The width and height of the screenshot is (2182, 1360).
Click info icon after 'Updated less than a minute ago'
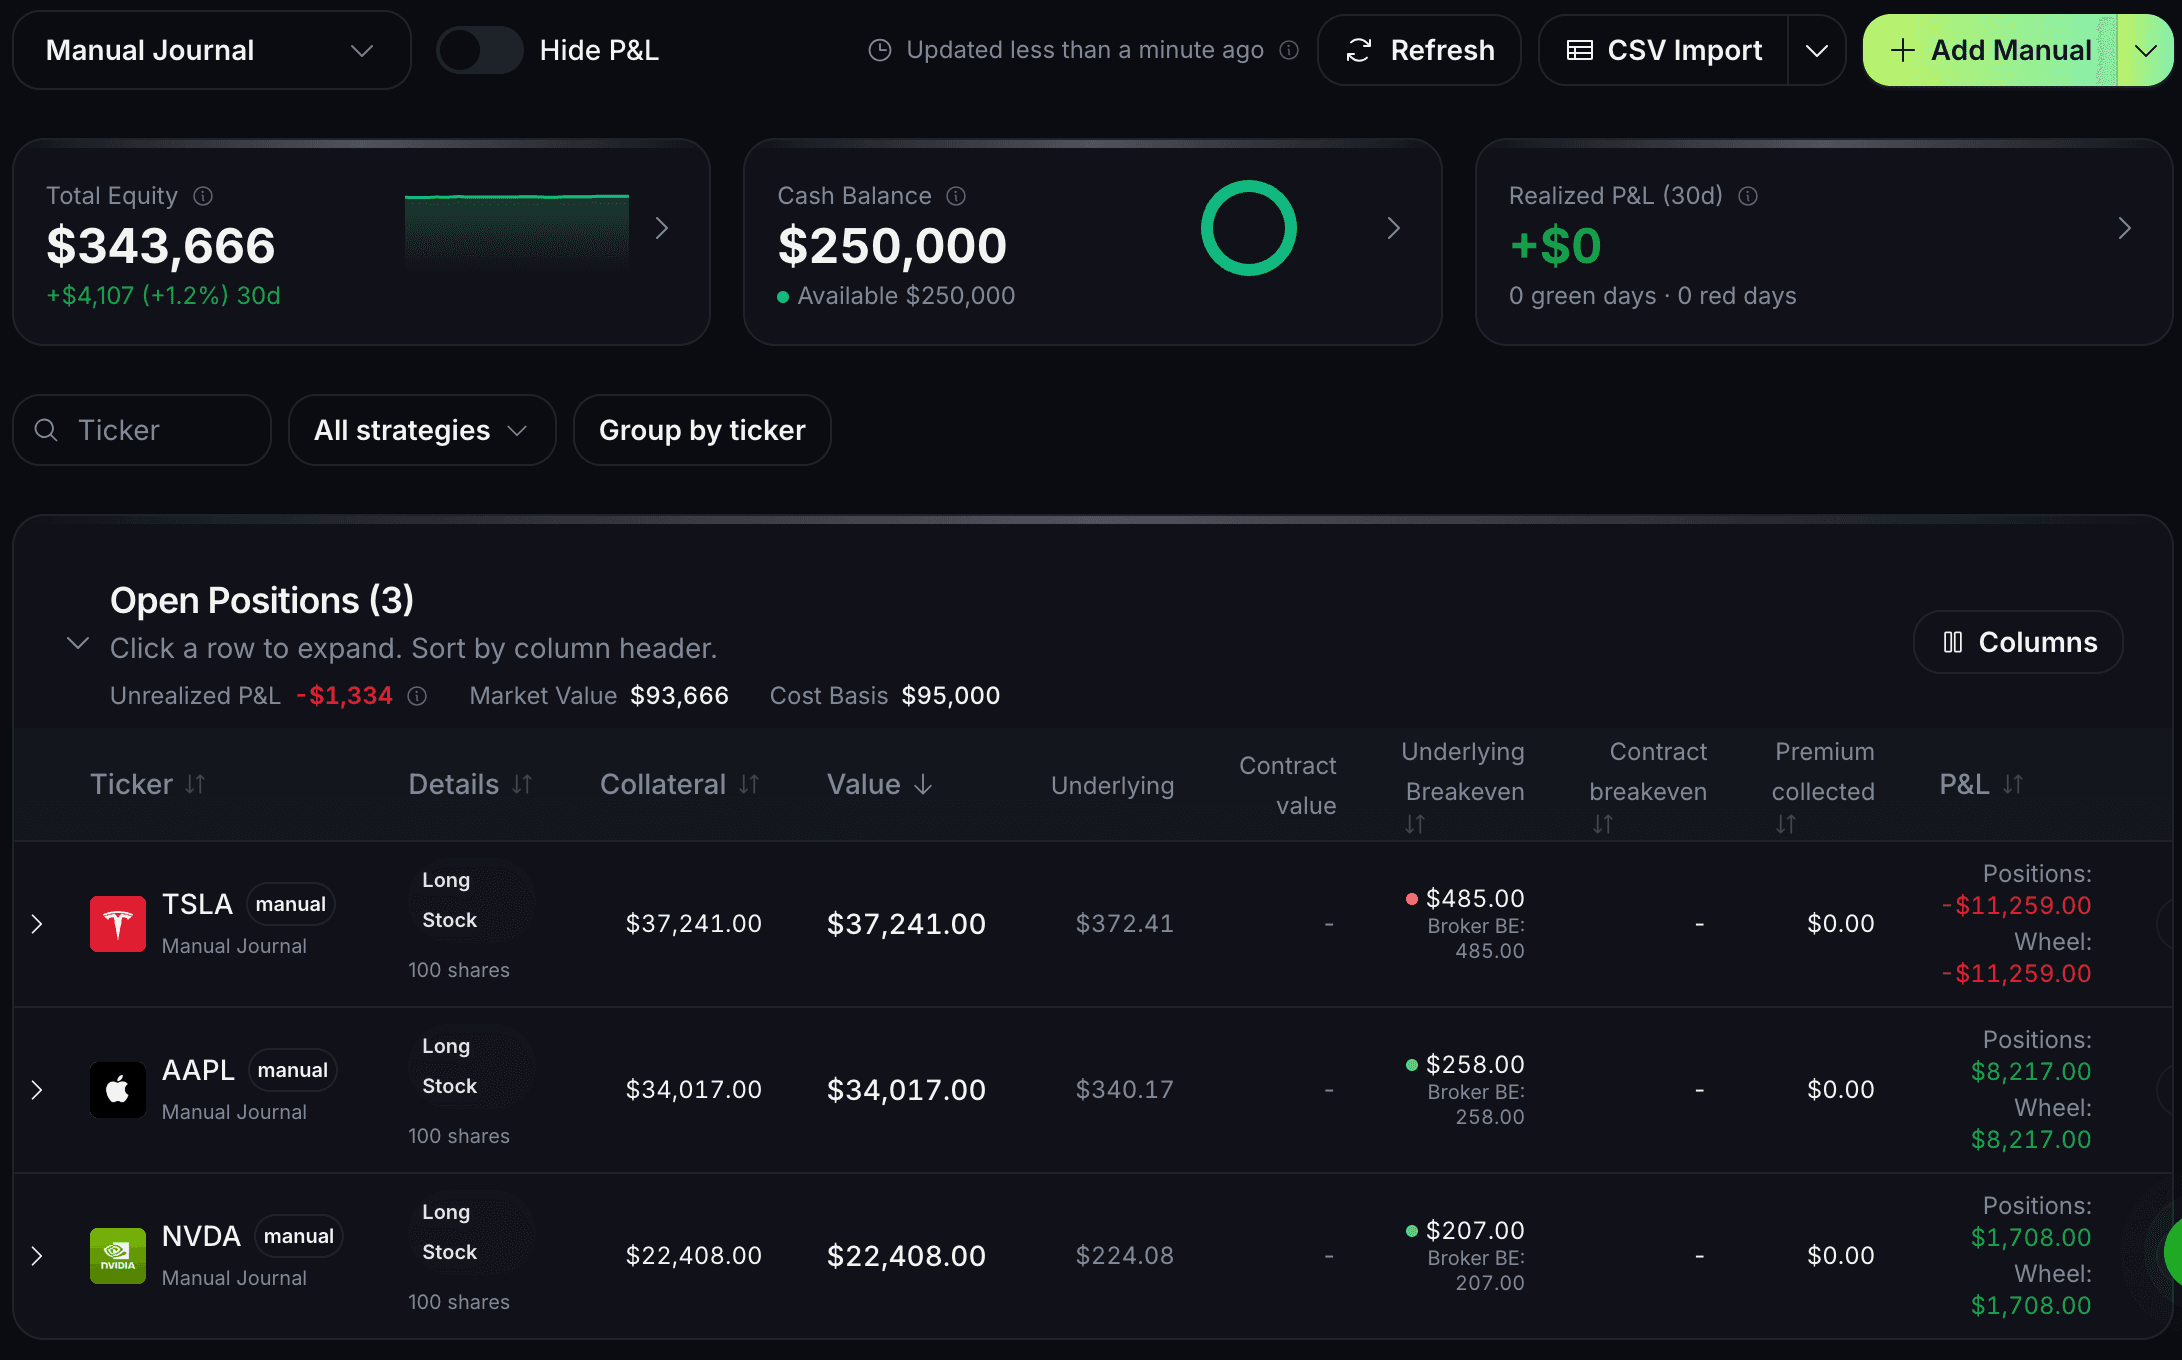pyautogui.click(x=1290, y=50)
